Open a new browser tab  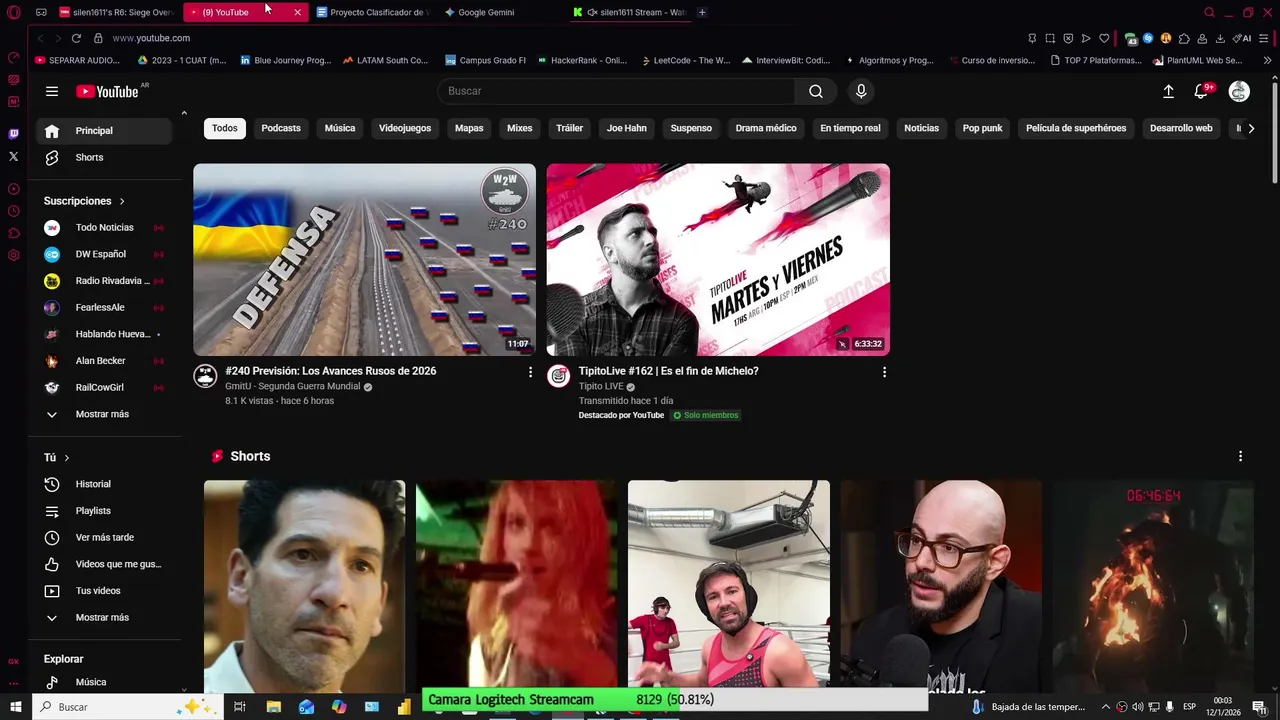pos(702,12)
